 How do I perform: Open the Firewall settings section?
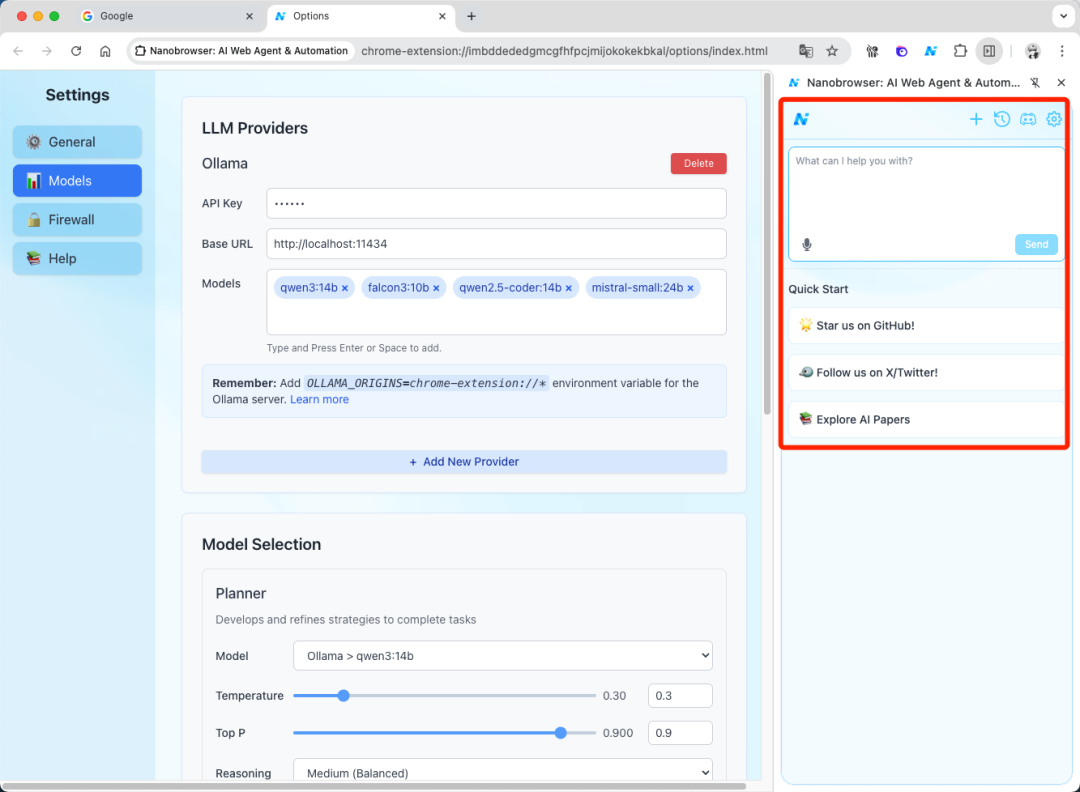point(77,220)
